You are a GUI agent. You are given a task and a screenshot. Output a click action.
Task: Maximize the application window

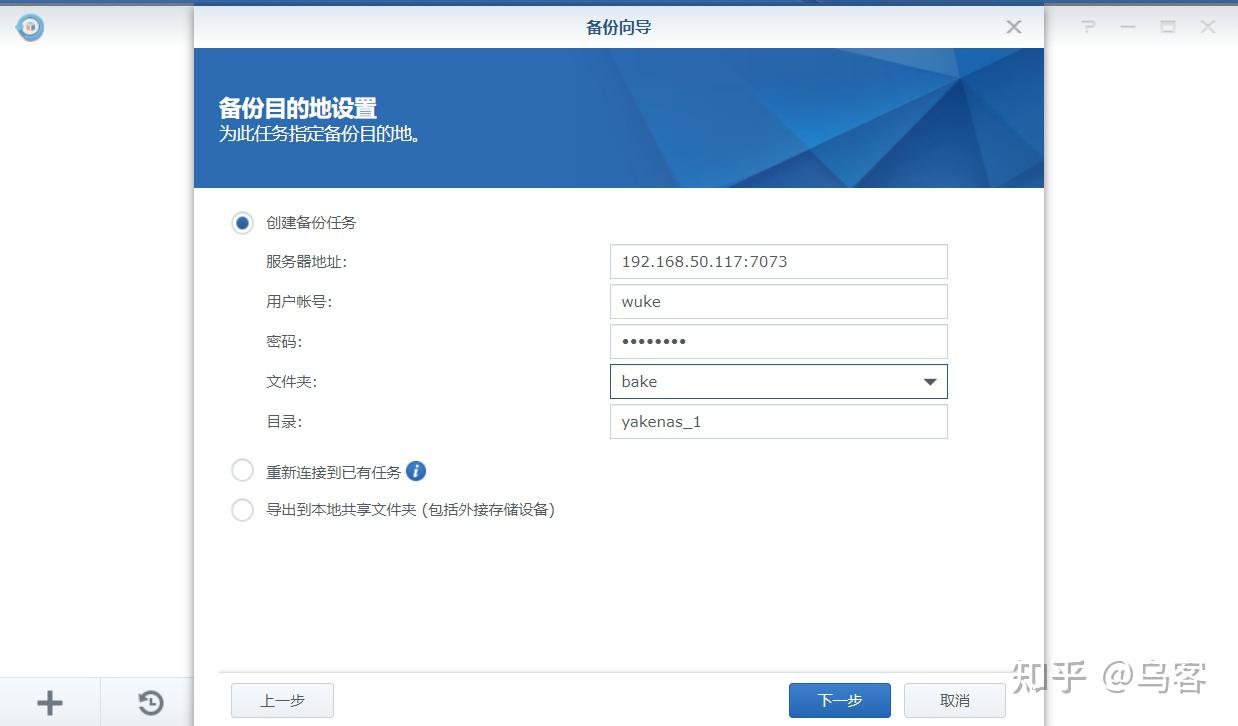(1168, 27)
